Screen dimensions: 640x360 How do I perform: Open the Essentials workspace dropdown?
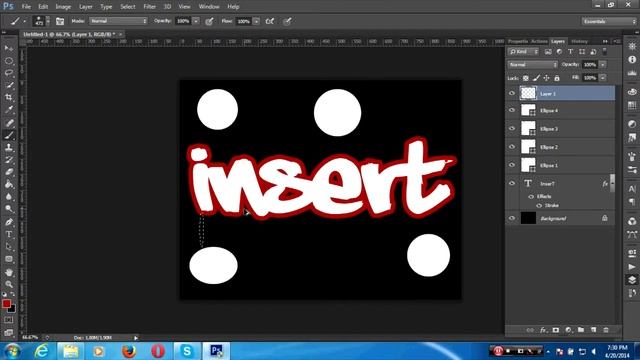pyautogui.click(x=609, y=21)
